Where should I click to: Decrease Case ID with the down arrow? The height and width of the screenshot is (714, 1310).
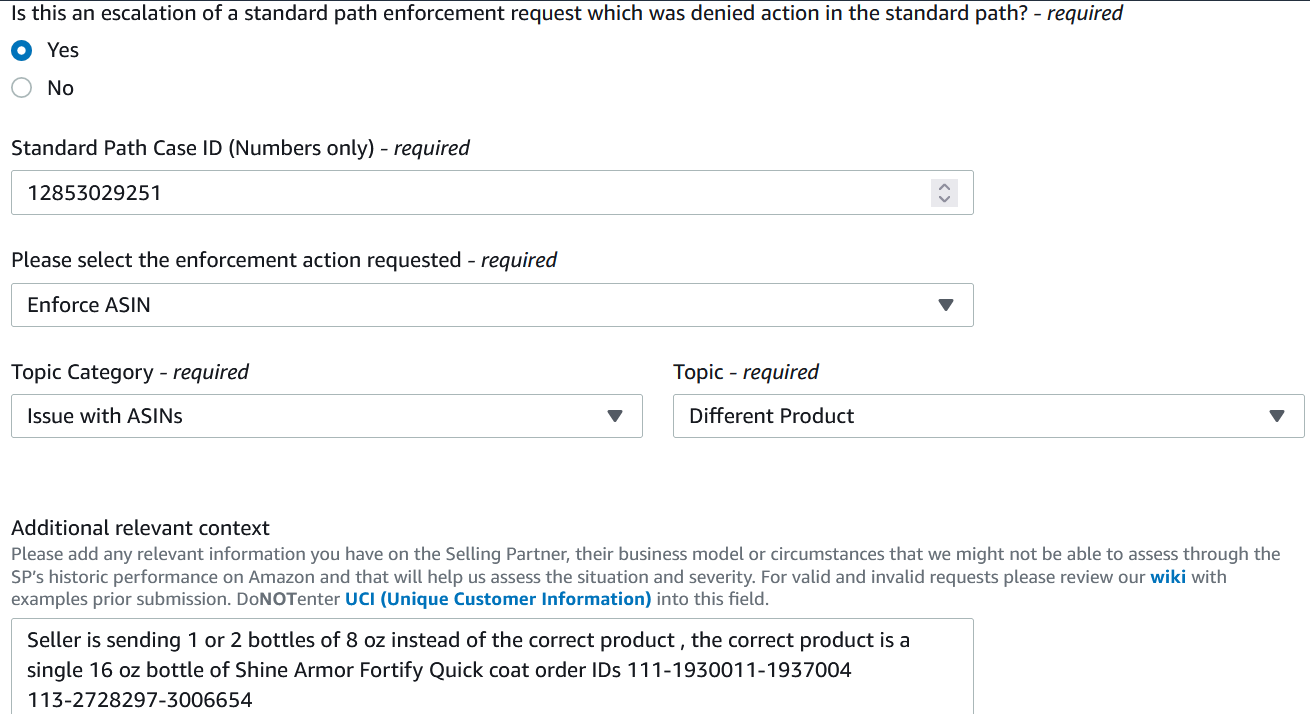pos(944,199)
